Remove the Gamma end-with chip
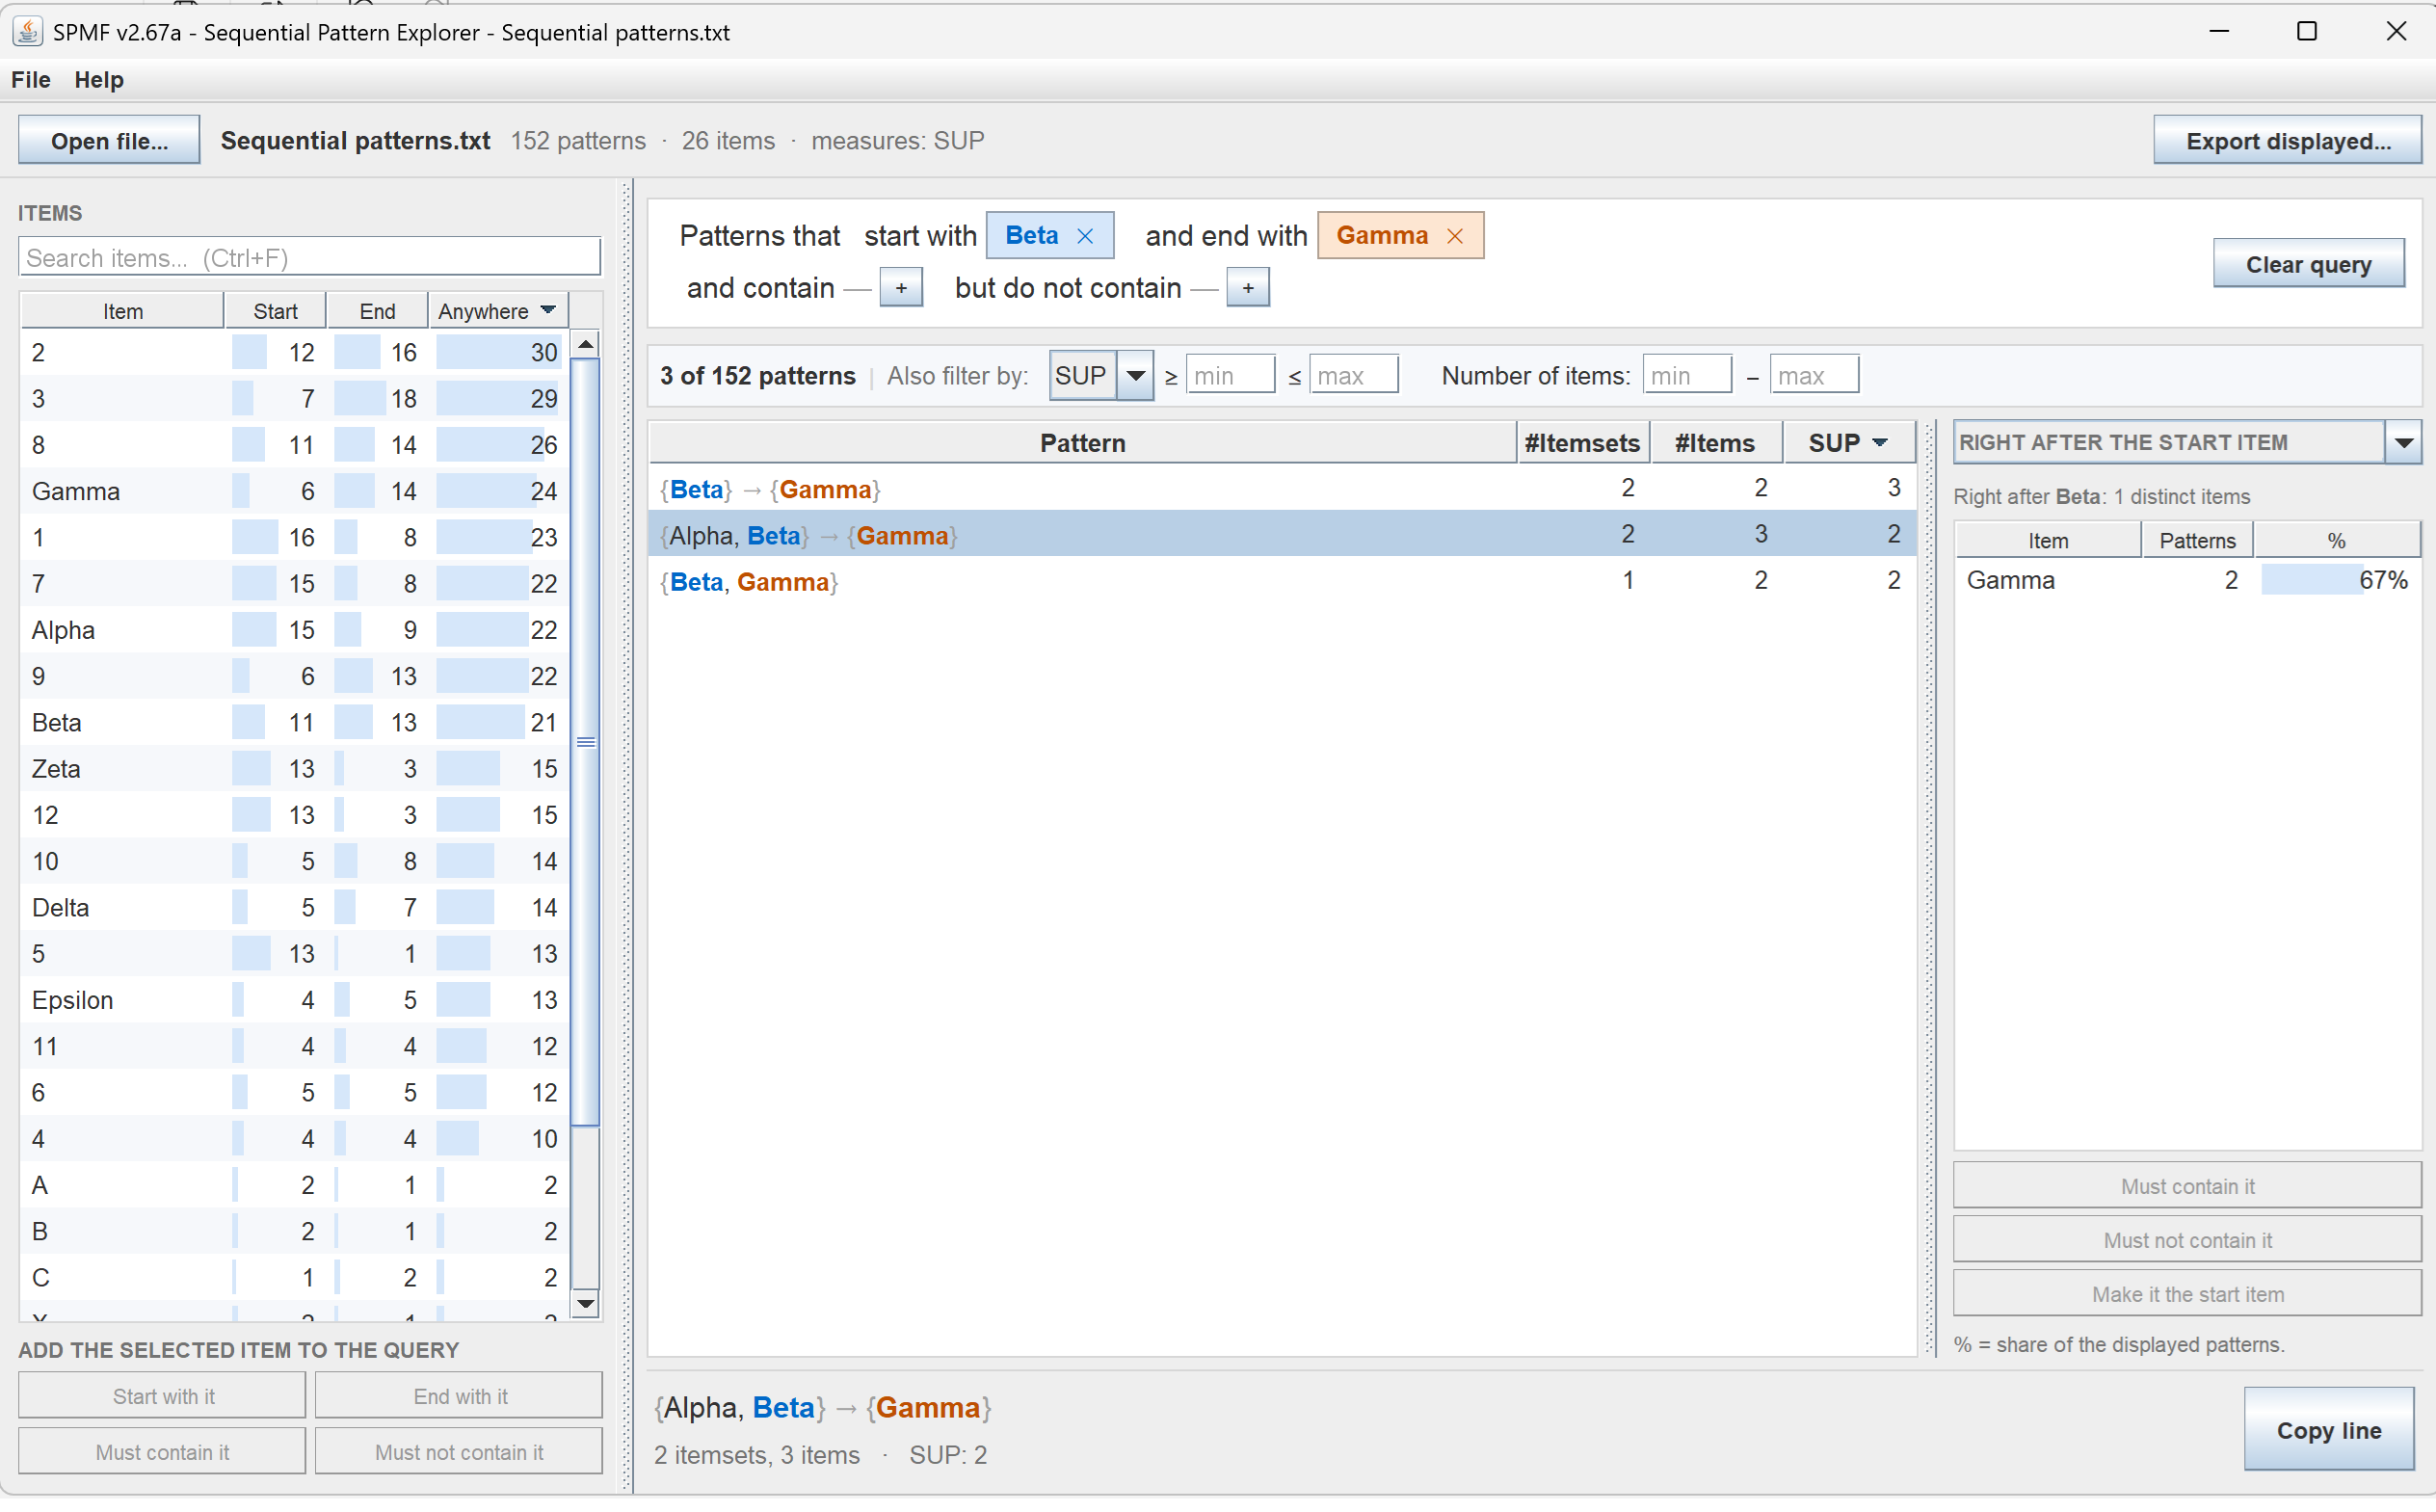The height and width of the screenshot is (1512, 2436). (1455, 236)
